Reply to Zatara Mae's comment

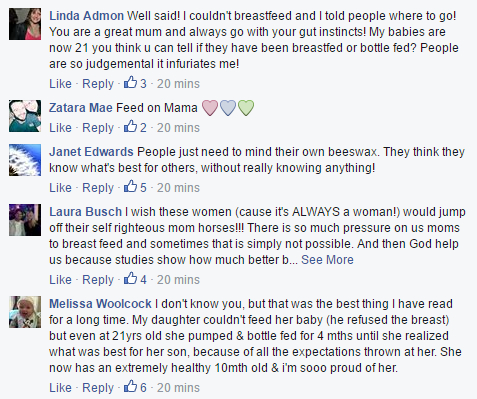(98, 128)
